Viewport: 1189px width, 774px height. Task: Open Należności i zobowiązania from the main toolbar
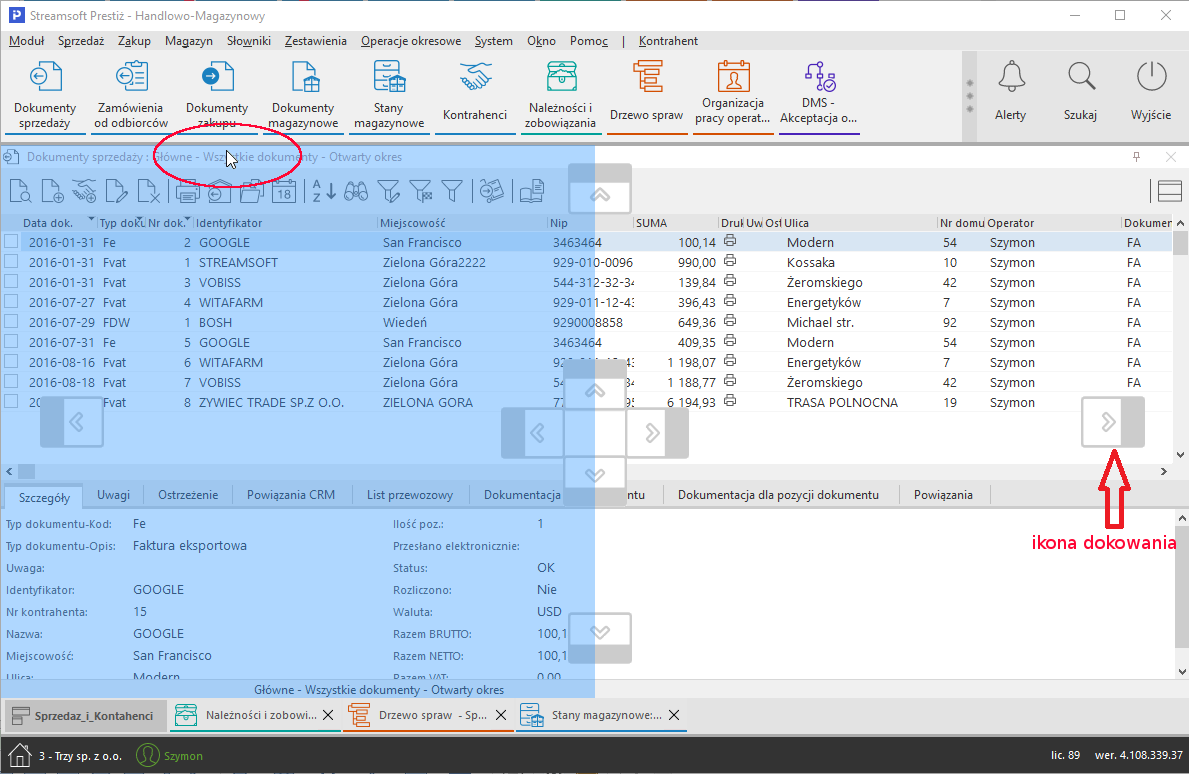pyautogui.click(x=561, y=96)
